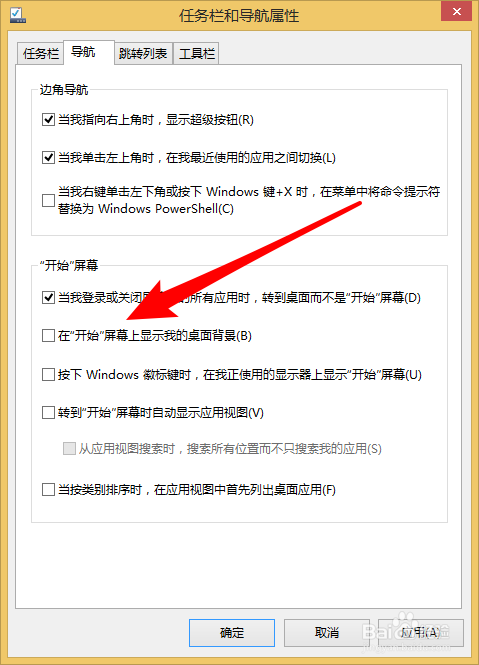This screenshot has height=665, width=479.
Task: Click the taskbar properties window icon
Action: coord(18,15)
